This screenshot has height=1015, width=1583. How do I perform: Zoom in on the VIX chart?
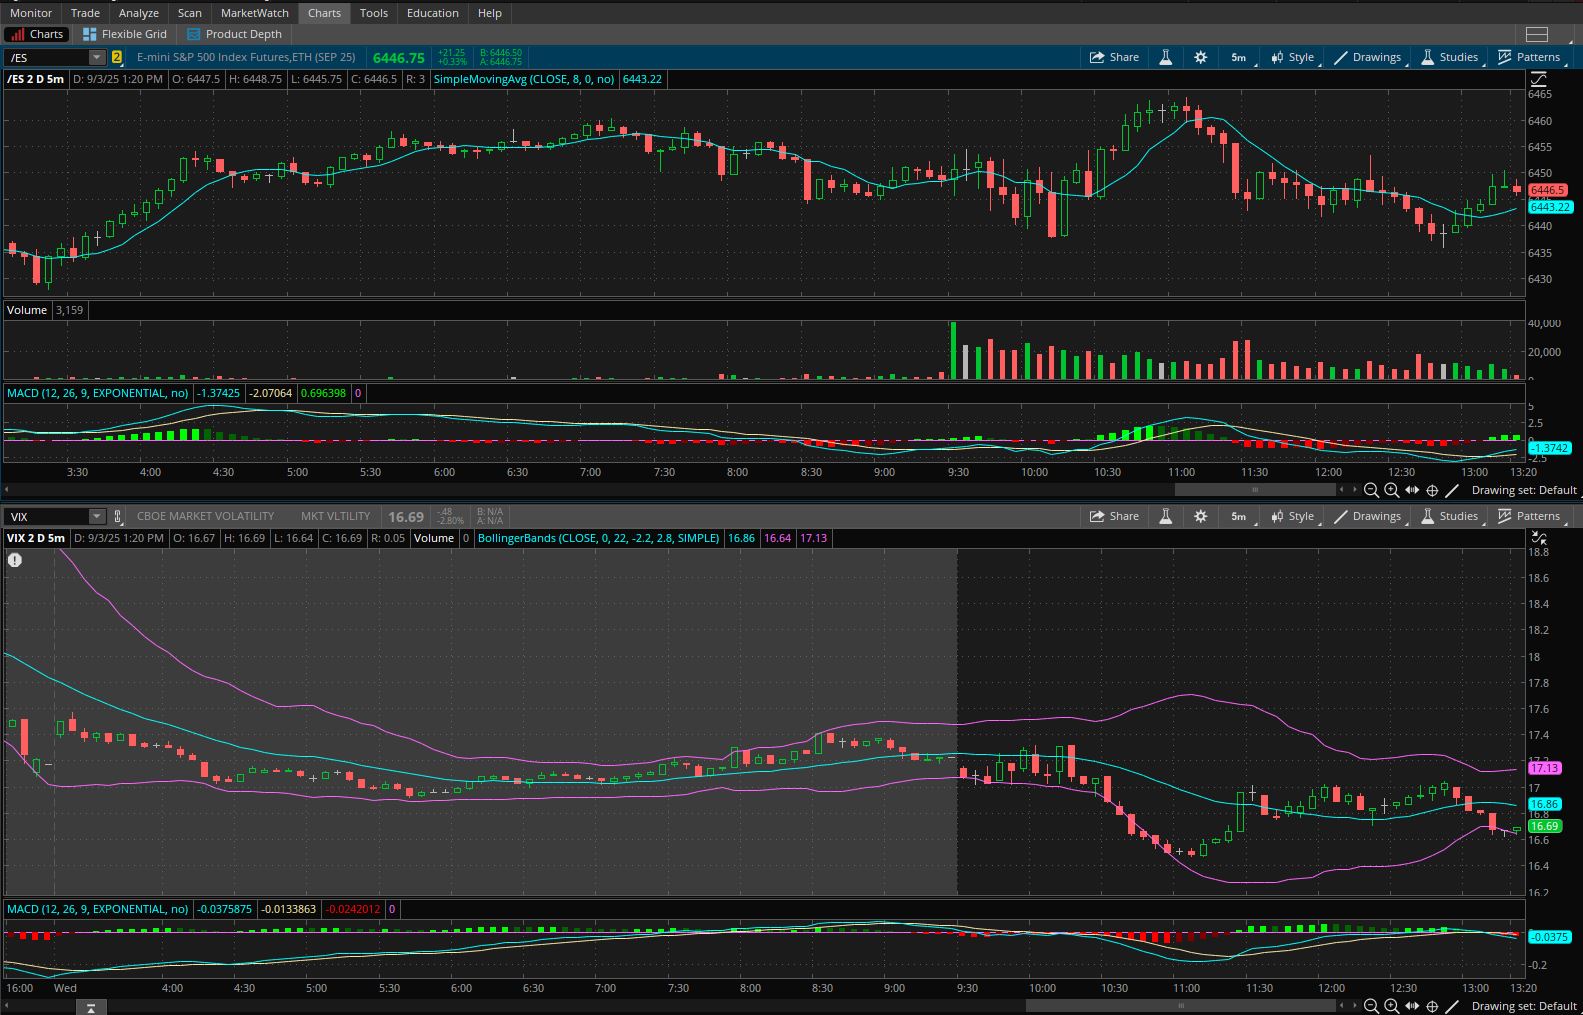pos(1391,1006)
